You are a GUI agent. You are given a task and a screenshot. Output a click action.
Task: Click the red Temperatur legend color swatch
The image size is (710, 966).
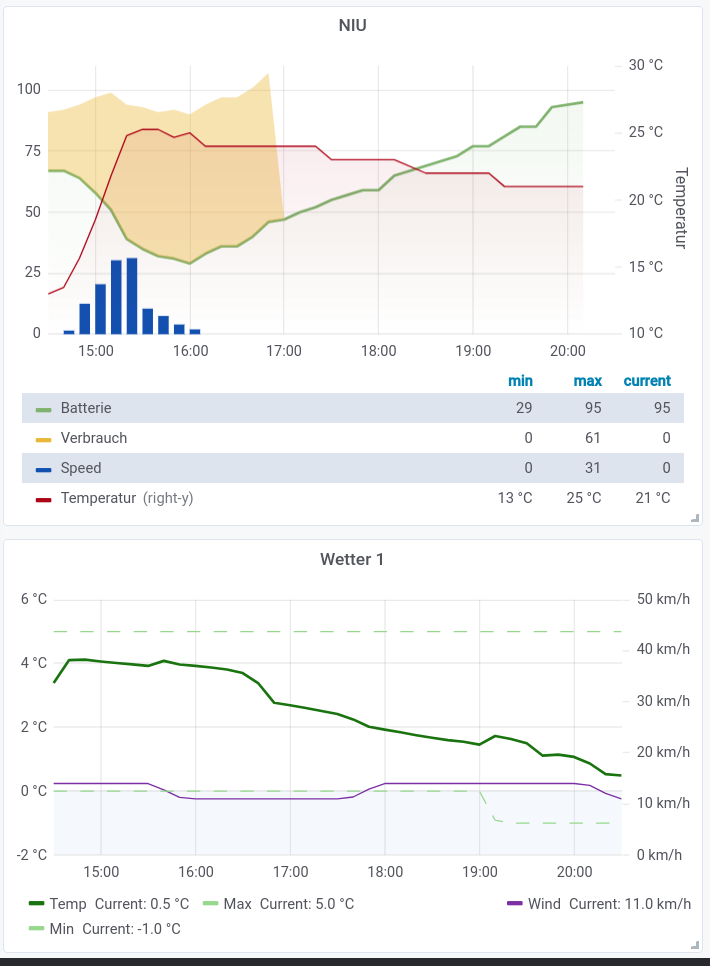coord(43,499)
